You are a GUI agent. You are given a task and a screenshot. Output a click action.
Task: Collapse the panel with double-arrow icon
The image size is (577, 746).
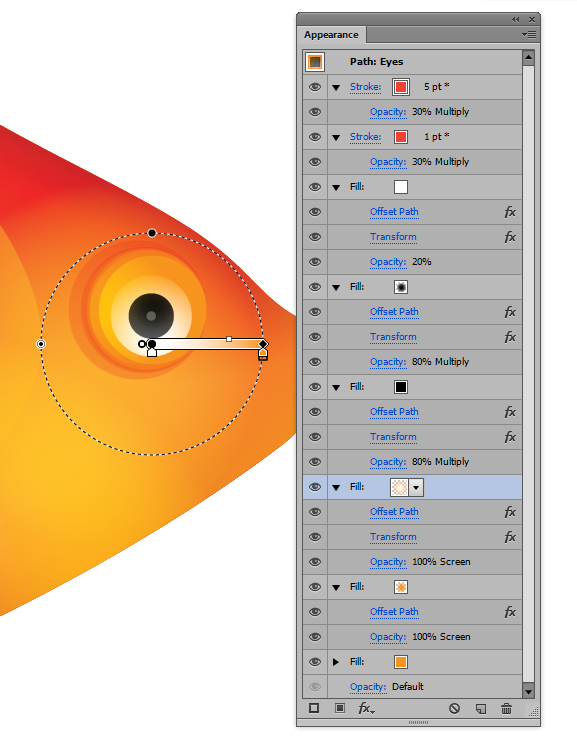click(x=516, y=20)
